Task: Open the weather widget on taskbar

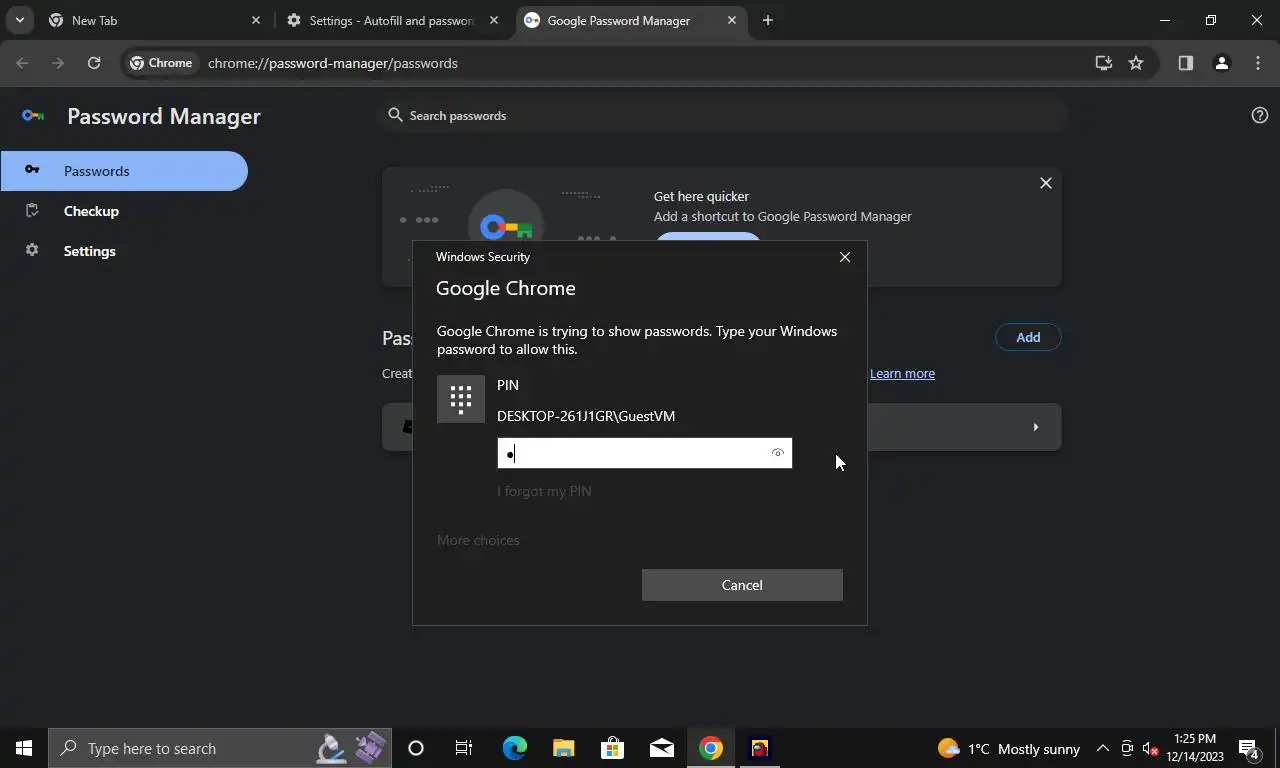Action: point(1008,748)
